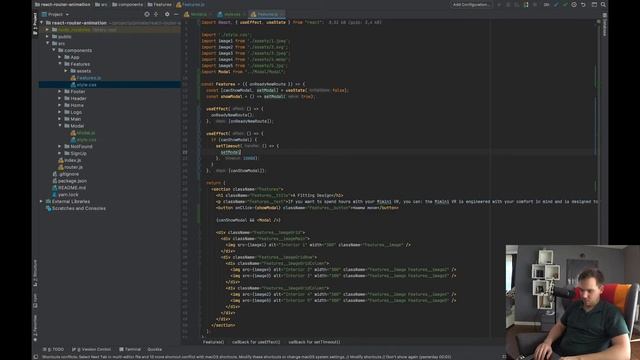Open Structure side tool window tab
Viewport: 640px width, 360px height.
click(x=35, y=273)
